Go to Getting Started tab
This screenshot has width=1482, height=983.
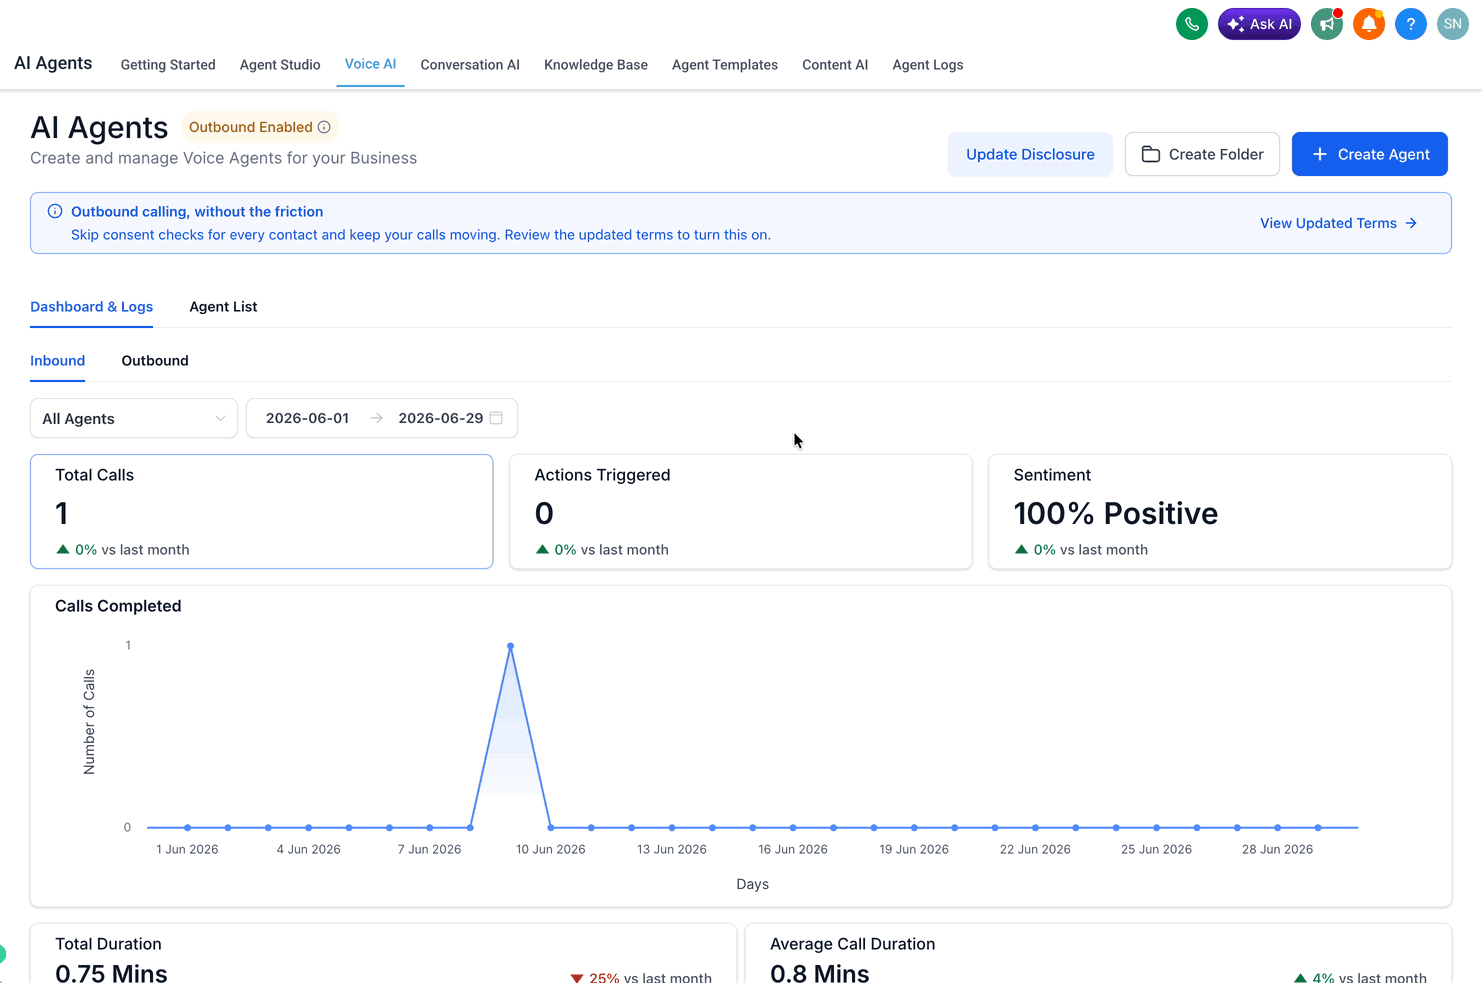(168, 65)
